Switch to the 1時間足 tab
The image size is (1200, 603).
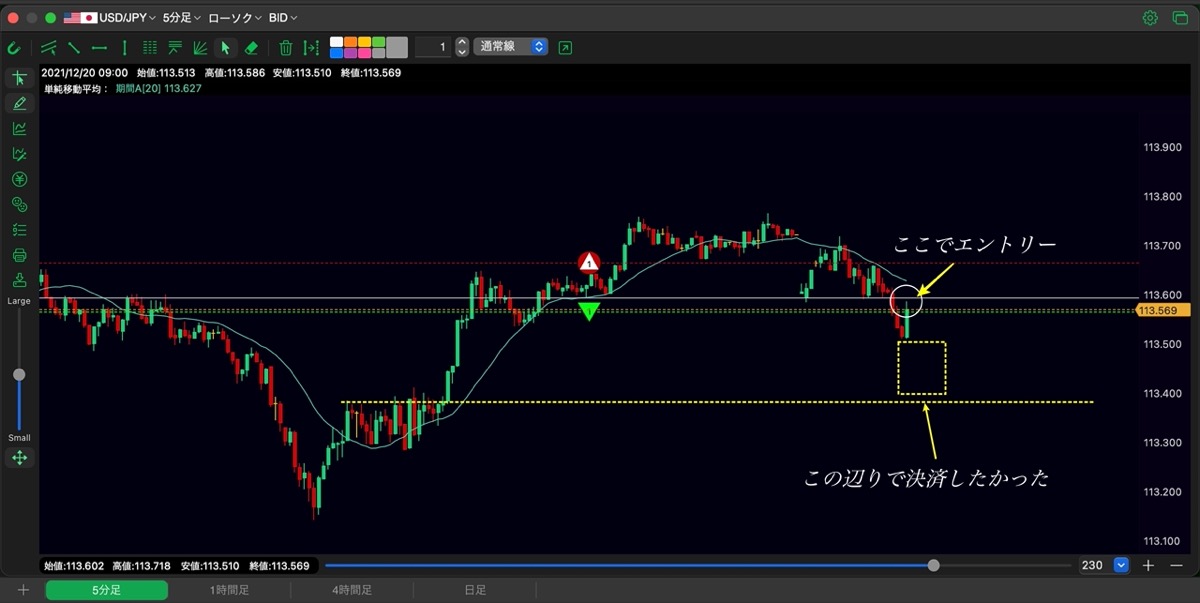(x=229, y=590)
